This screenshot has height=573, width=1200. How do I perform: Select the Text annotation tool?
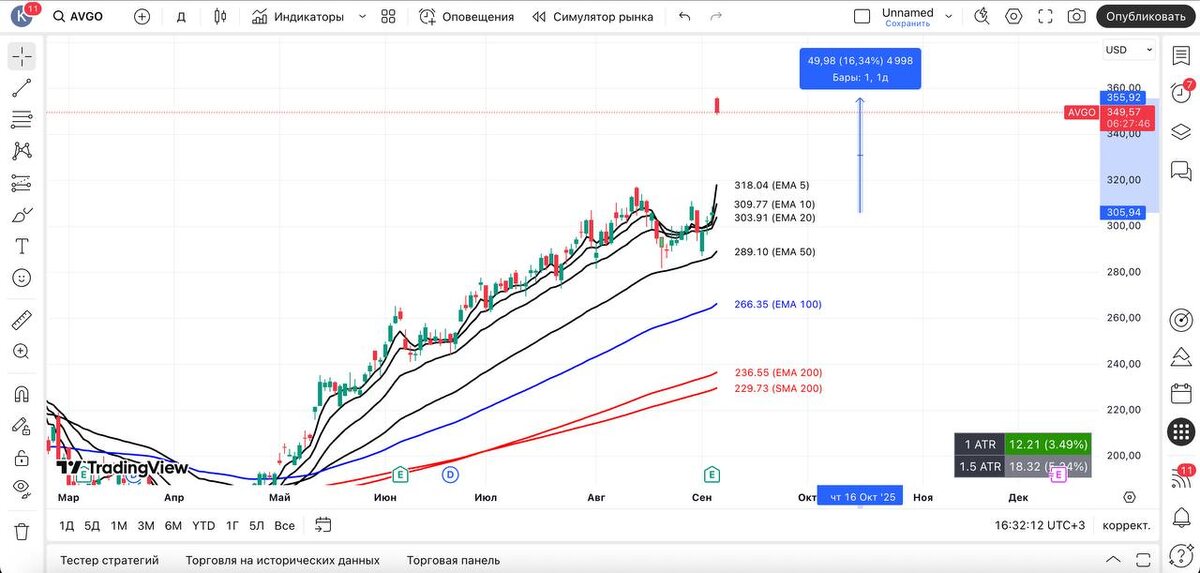(x=22, y=246)
